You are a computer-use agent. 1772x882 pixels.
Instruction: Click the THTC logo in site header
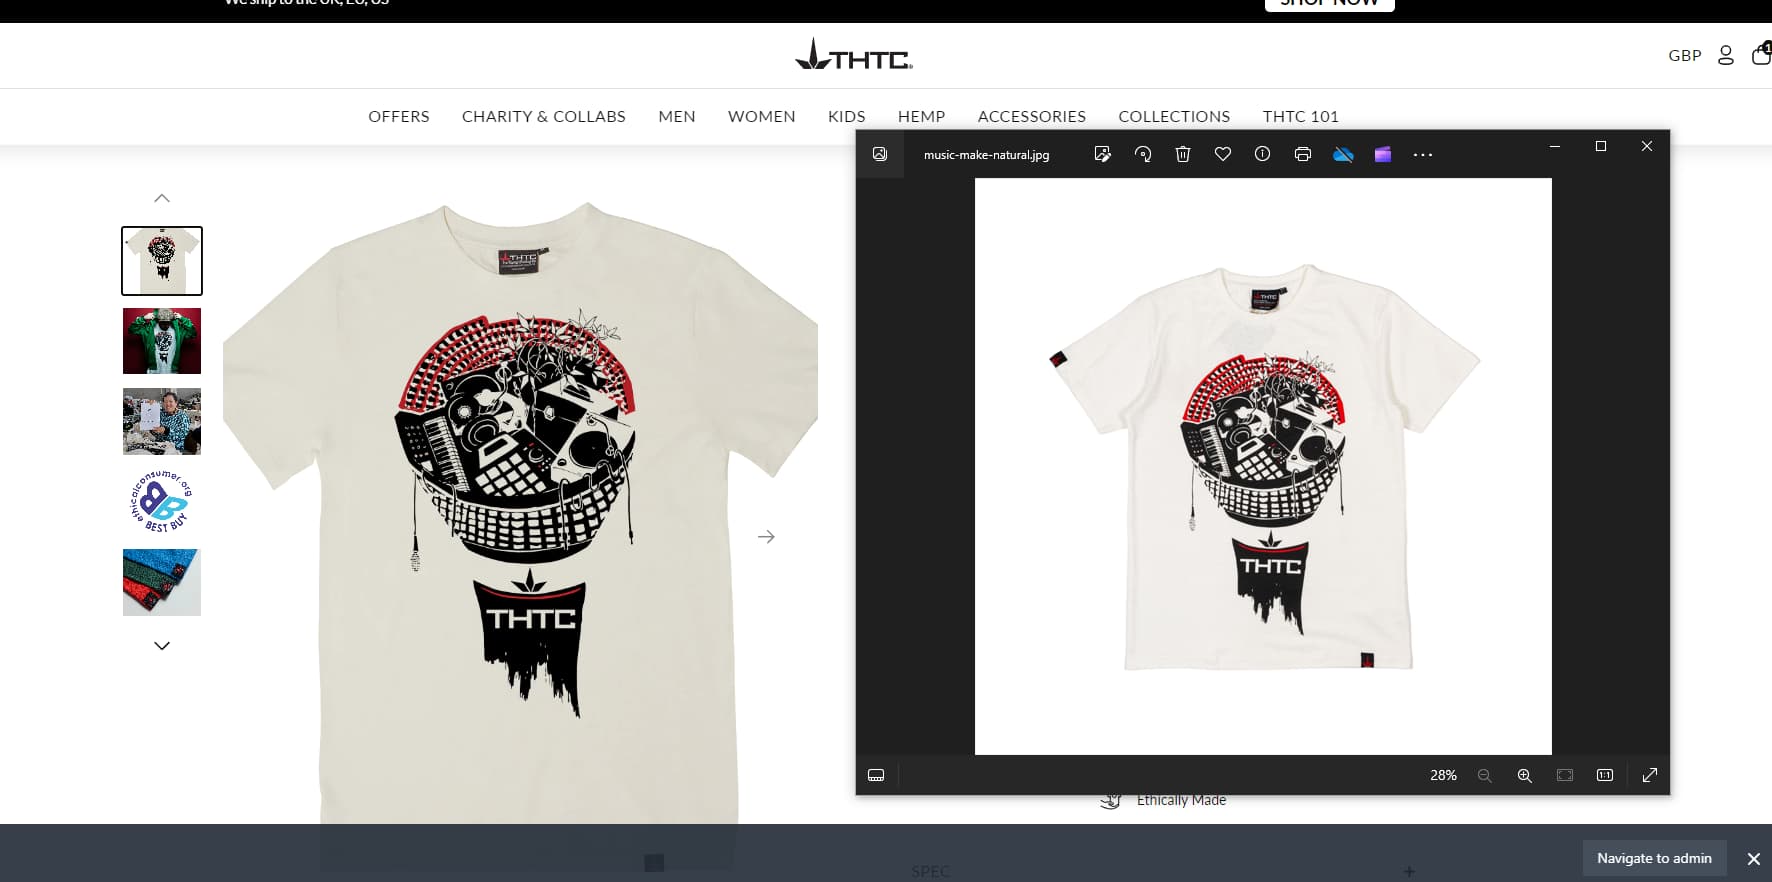point(854,55)
